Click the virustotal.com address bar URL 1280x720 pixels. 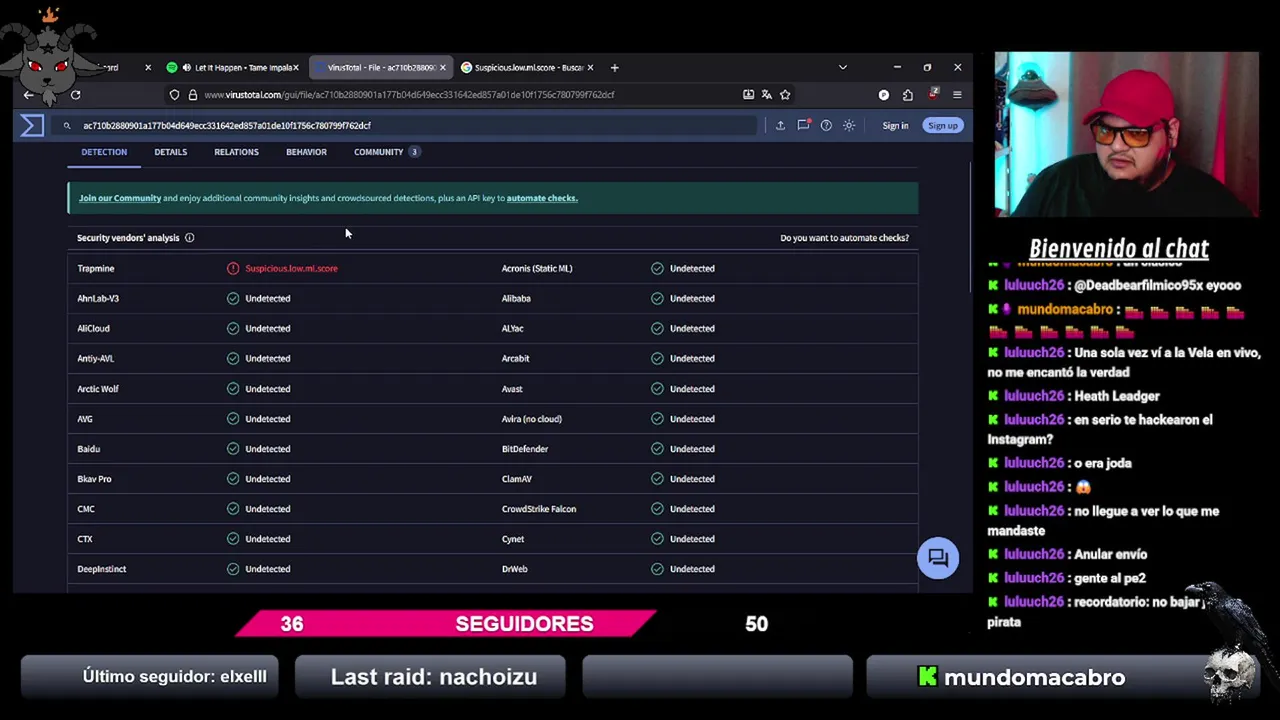(x=409, y=95)
